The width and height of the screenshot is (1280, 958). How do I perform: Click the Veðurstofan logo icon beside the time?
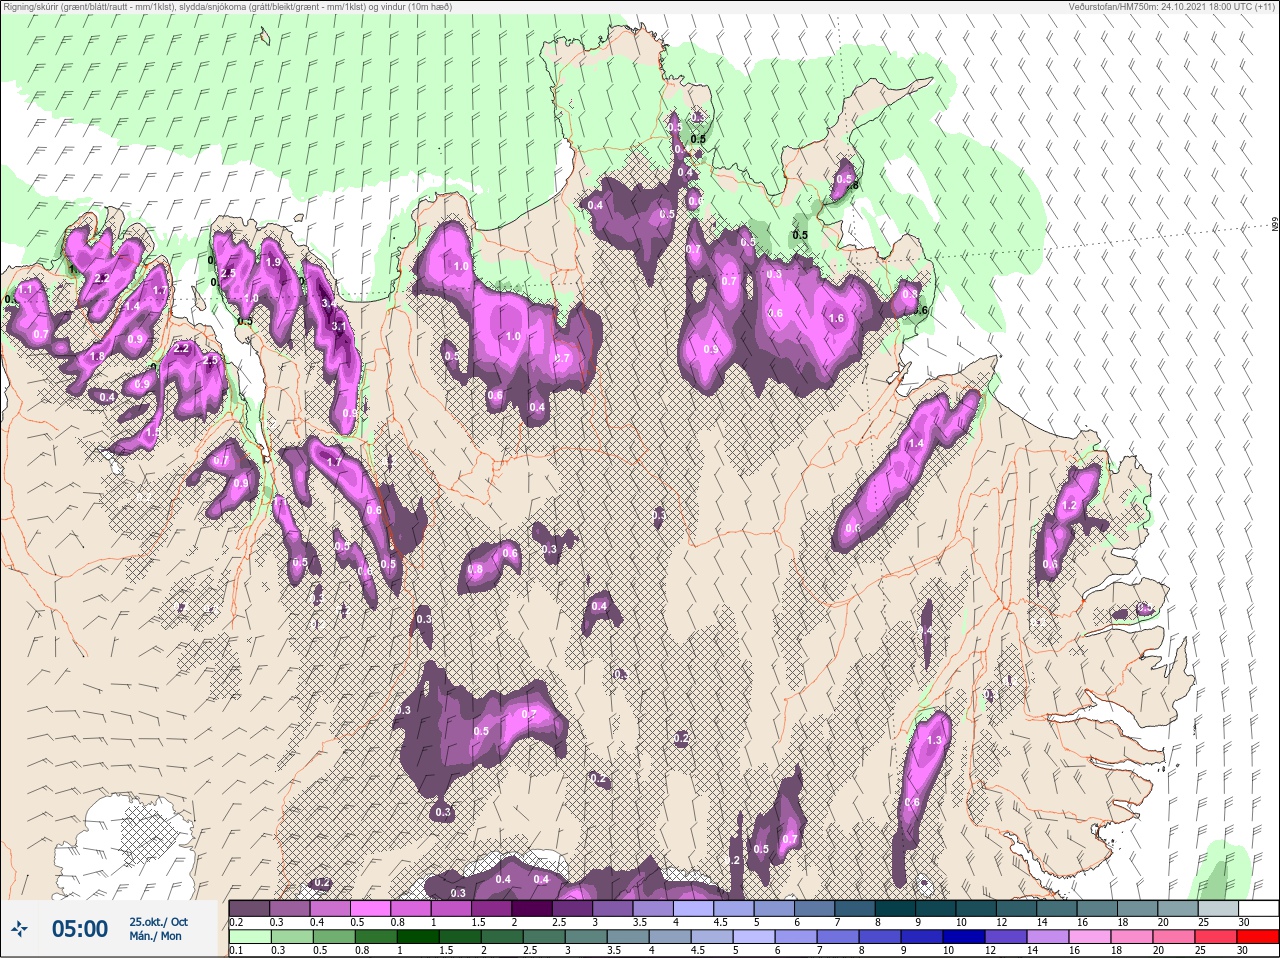(x=19, y=930)
